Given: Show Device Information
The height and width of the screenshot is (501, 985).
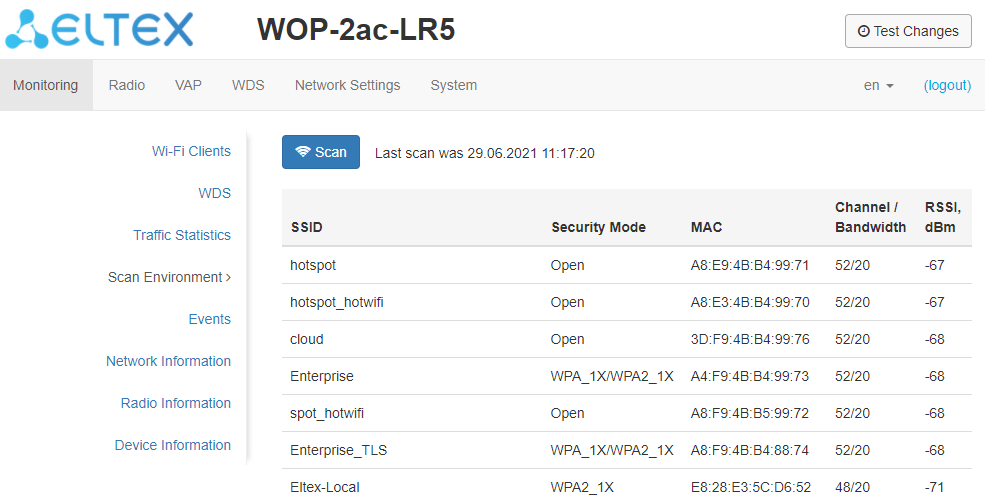Looking at the screenshot, I should pyautogui.click(x=172, y=445).
